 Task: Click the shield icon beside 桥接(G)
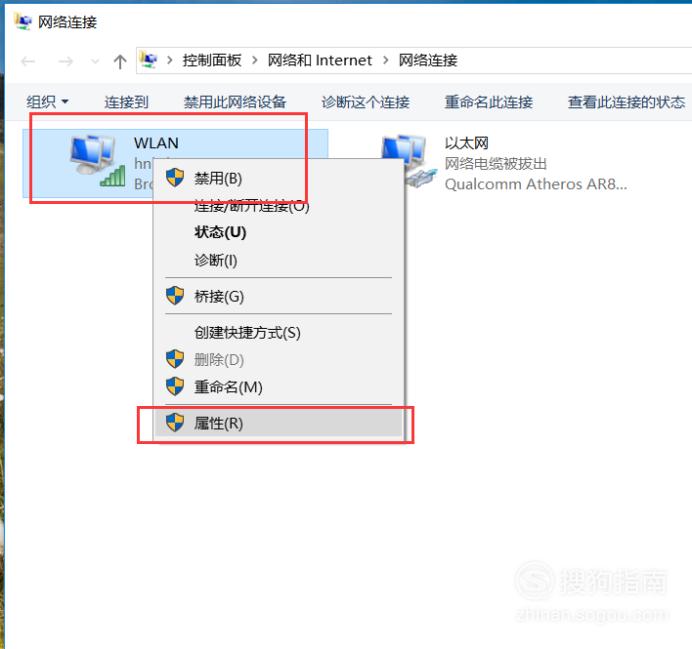[175, 296]
